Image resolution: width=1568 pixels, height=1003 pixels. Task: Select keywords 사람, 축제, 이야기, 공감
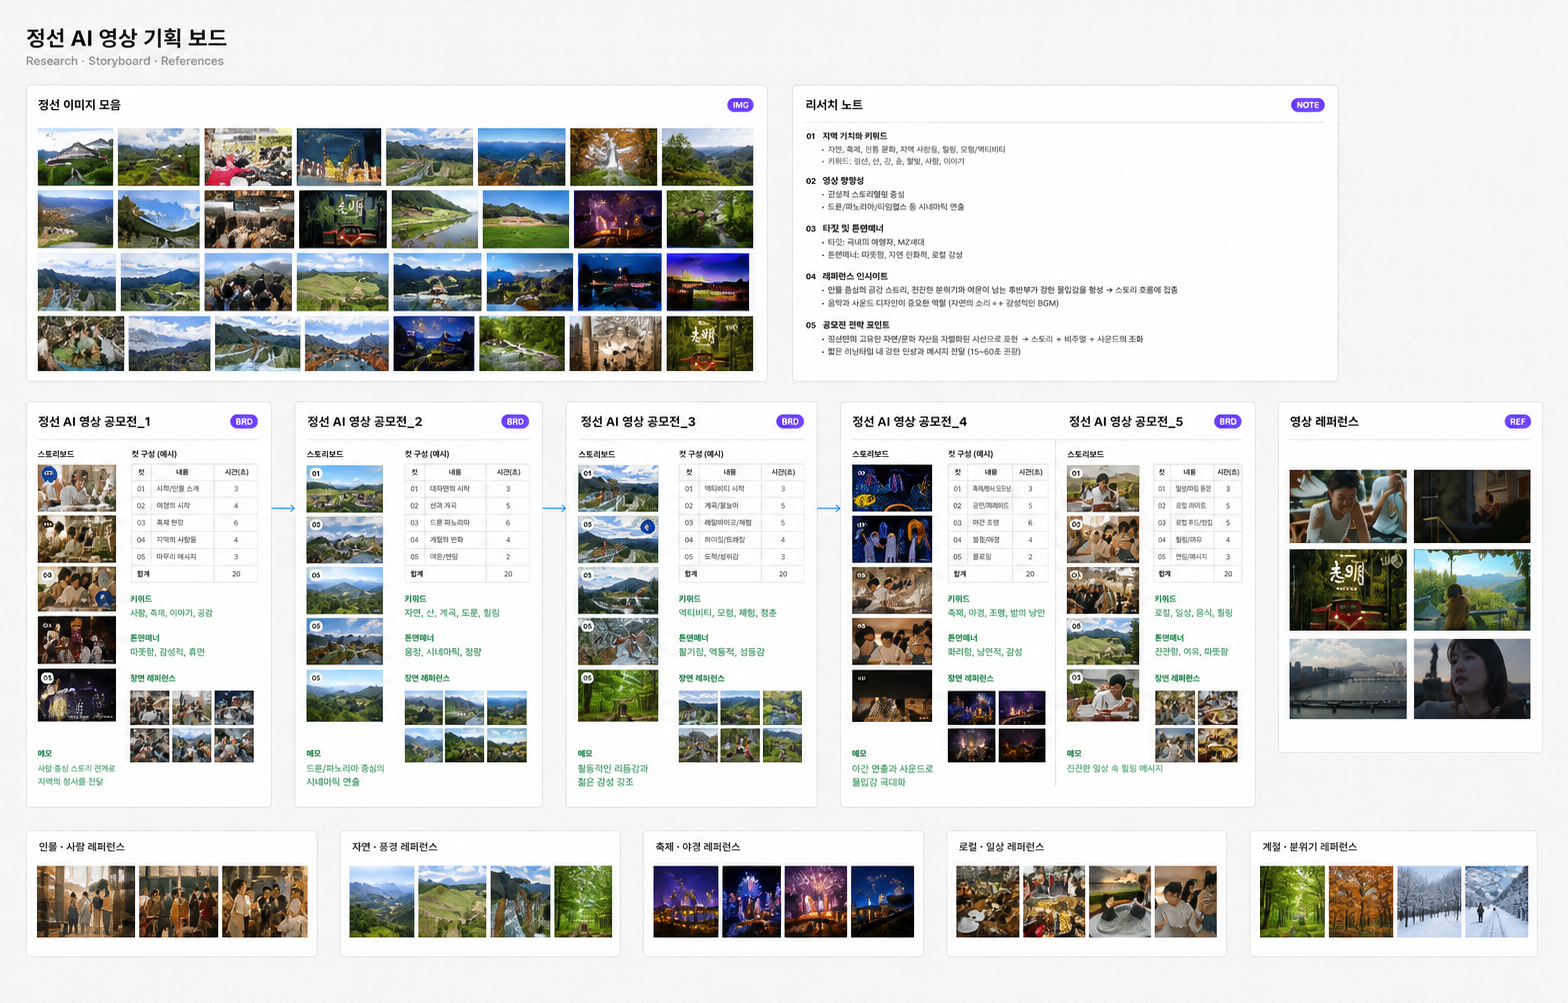pos(171,613)
